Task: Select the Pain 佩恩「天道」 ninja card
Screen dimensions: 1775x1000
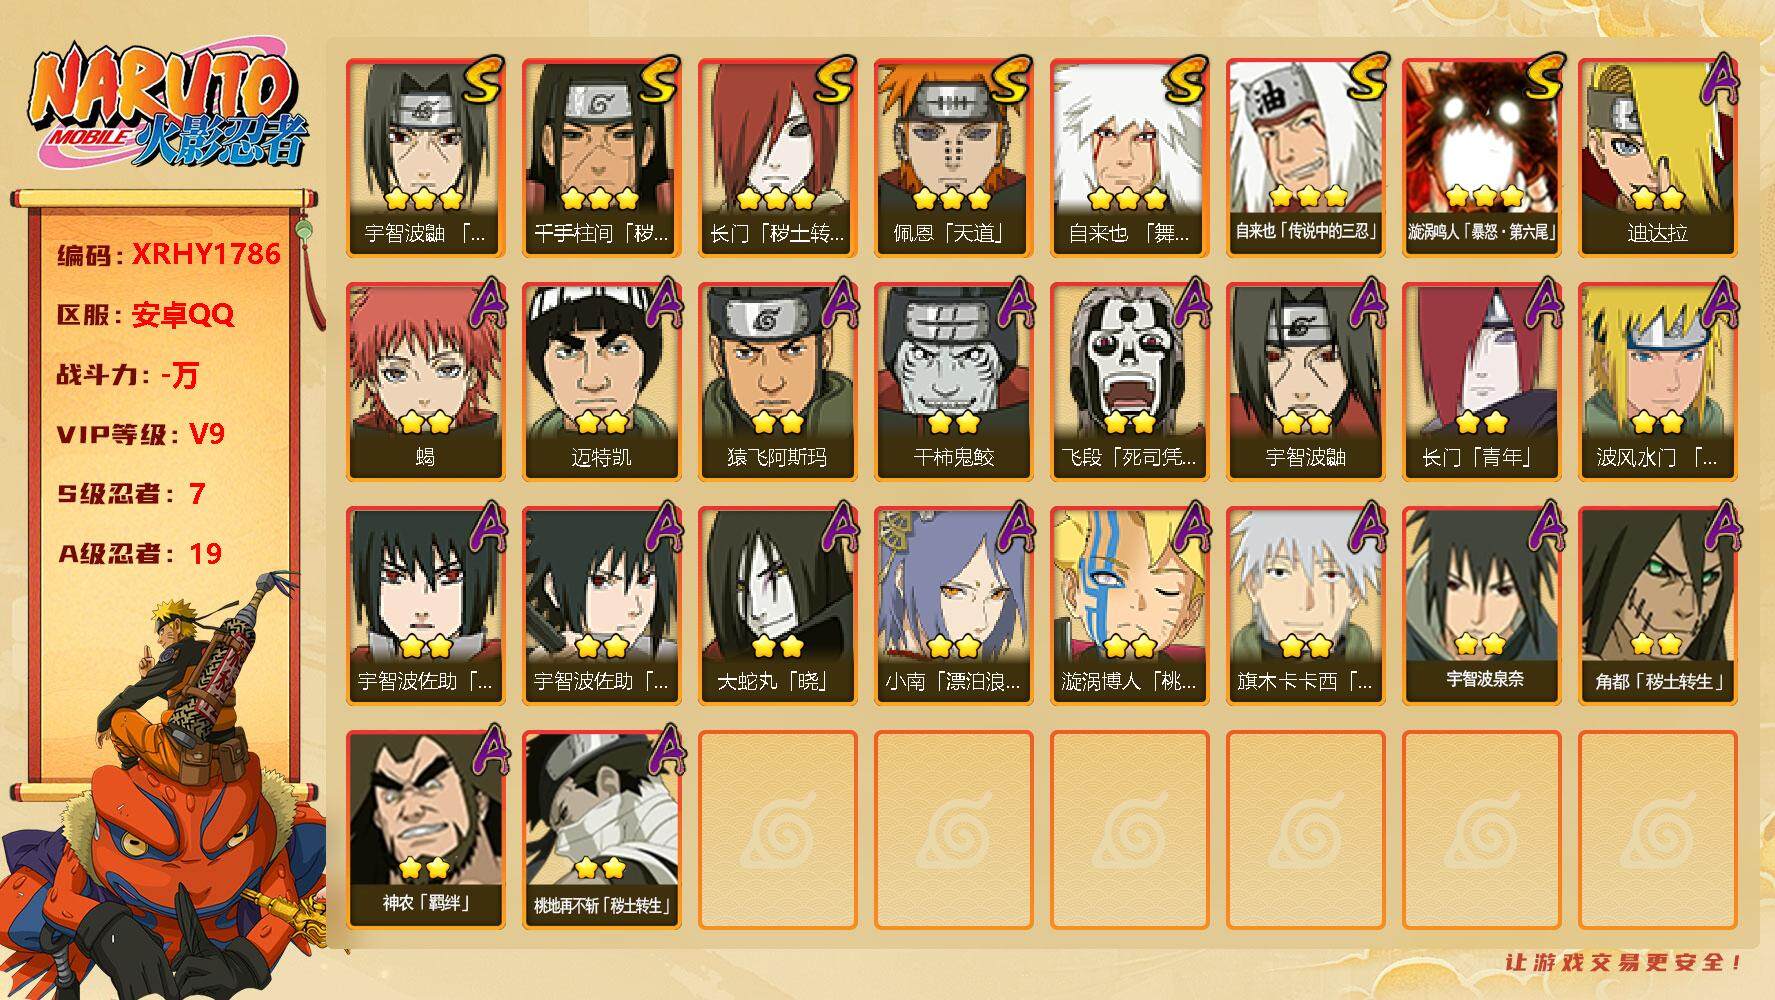Action: pos(953,158)
